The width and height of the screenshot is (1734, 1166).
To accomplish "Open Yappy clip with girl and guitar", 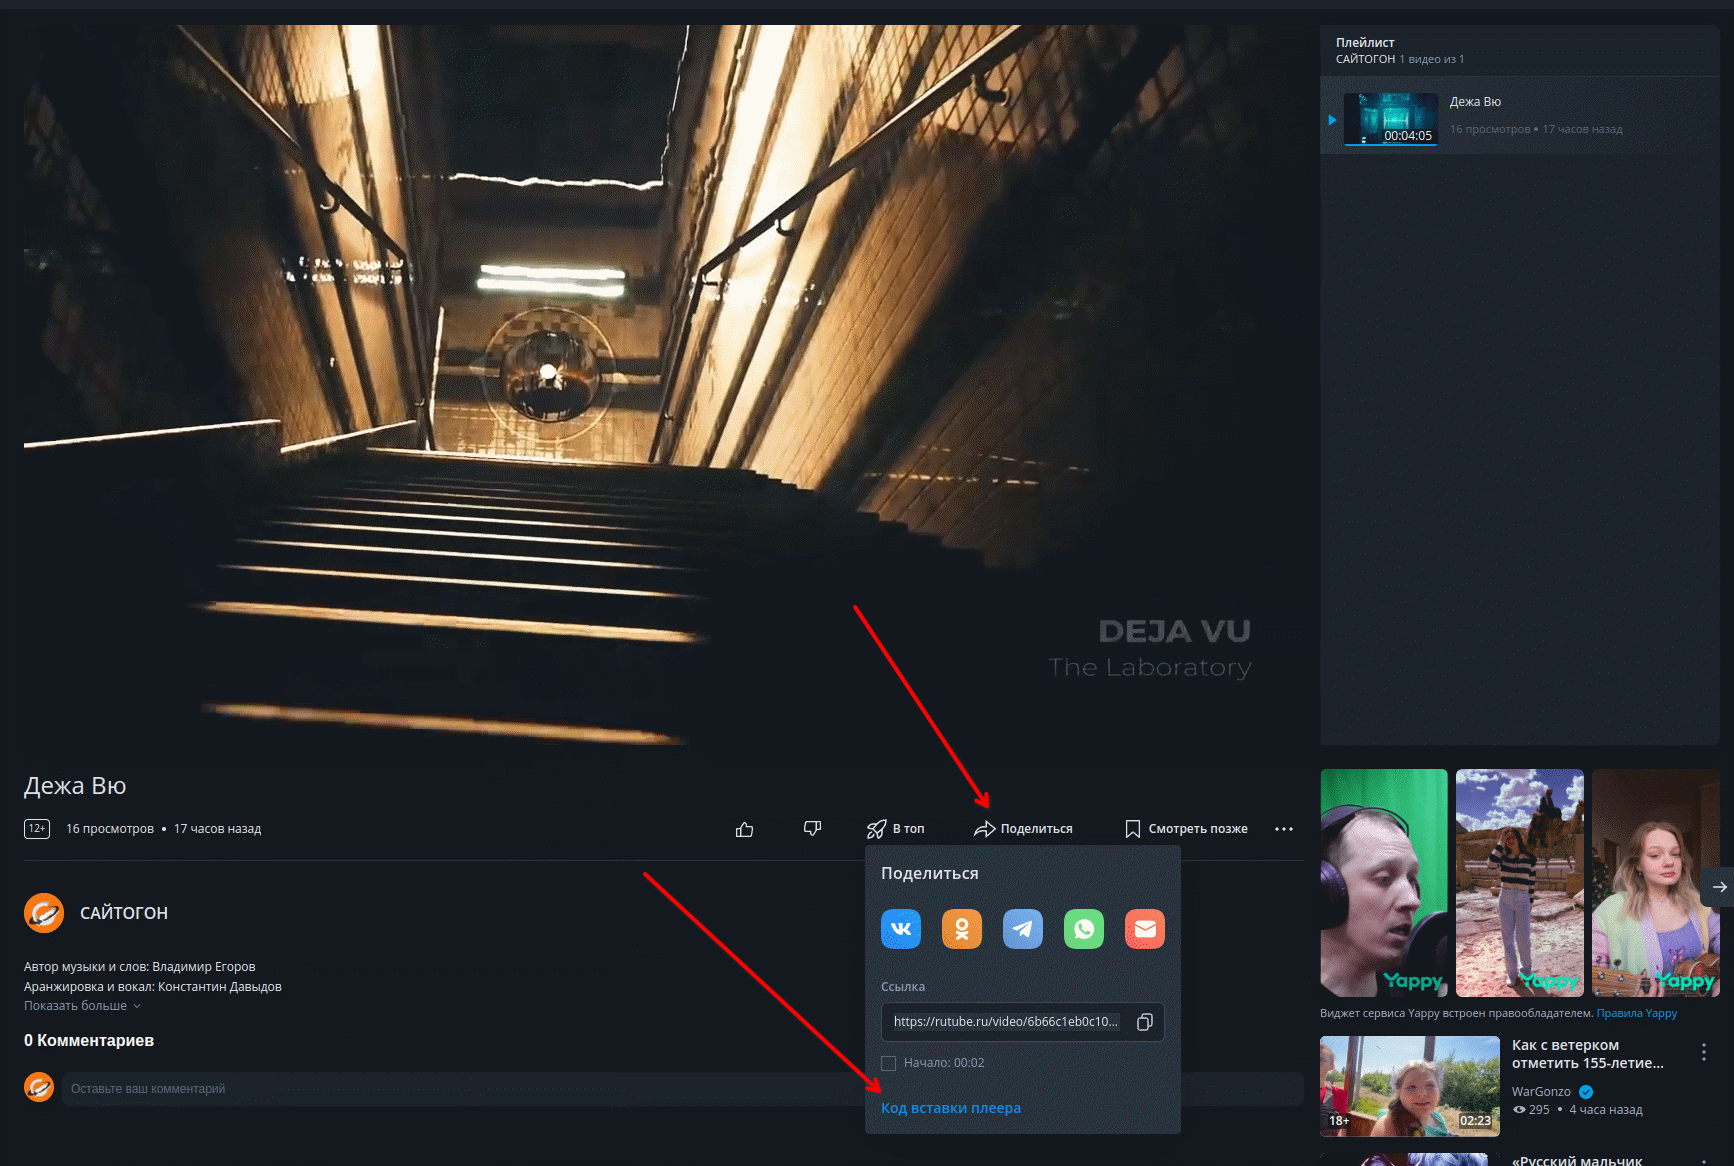I will point(1656,883).
